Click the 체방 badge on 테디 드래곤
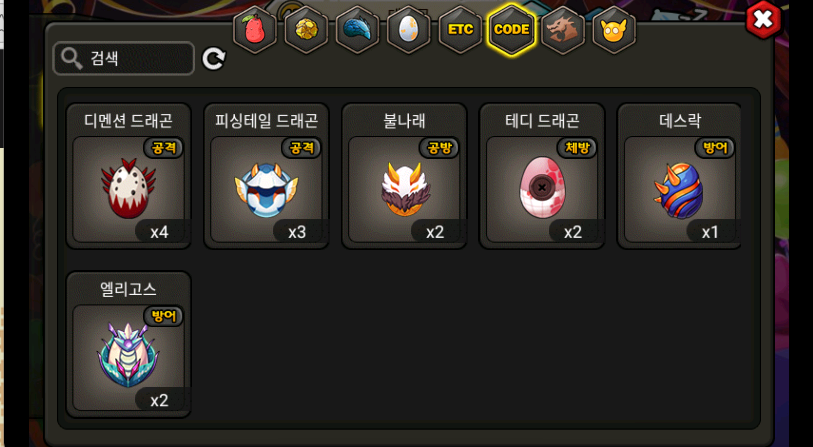813x447 pixels. [577, 148]
